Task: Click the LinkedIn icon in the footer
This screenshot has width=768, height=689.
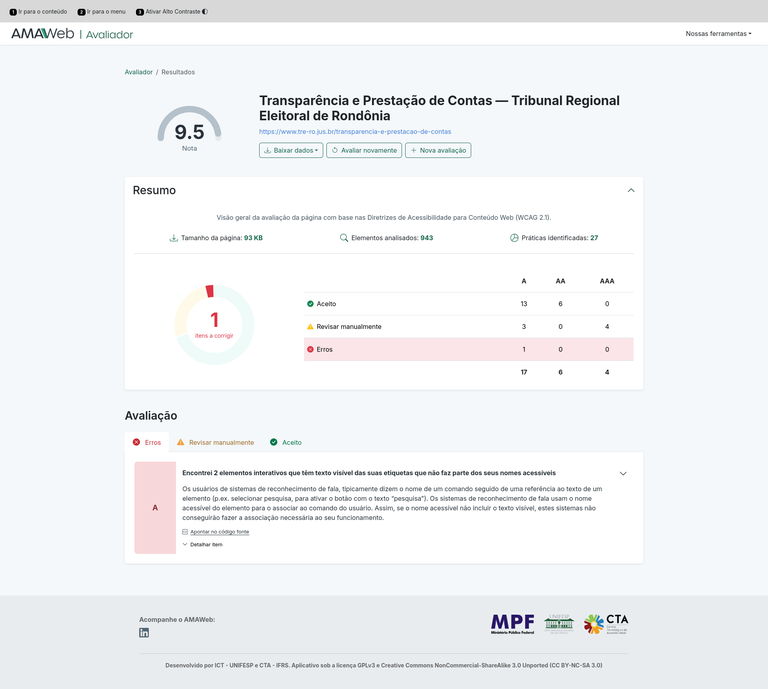Action: point(144,633)
